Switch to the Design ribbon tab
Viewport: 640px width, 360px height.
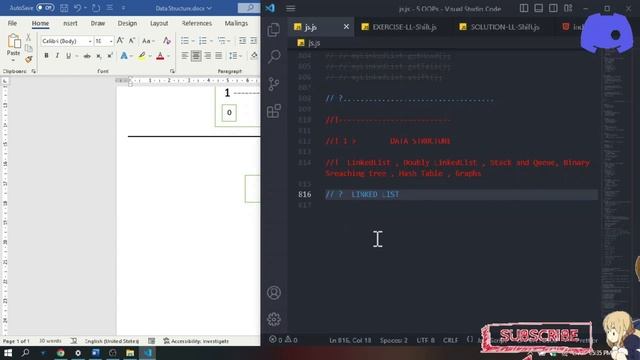127,23
